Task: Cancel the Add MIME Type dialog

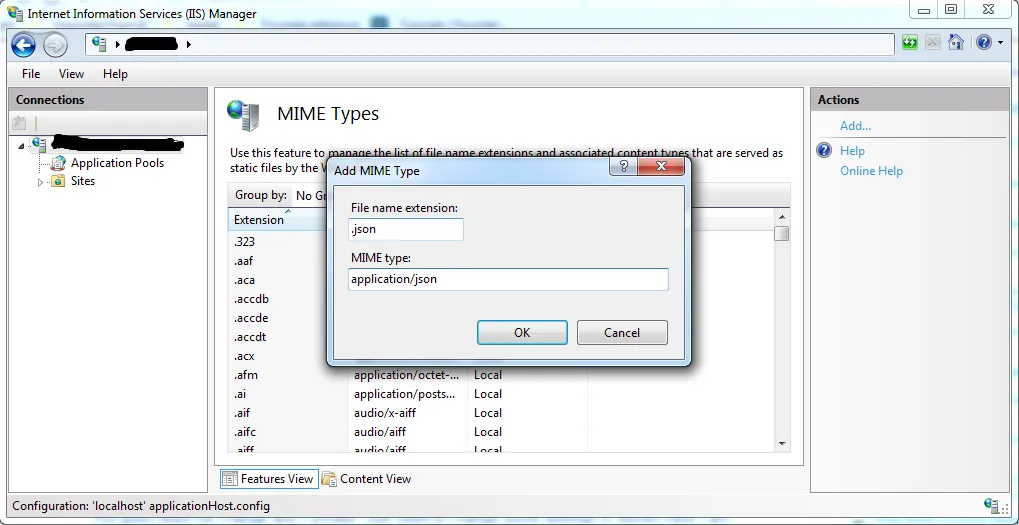Action: point(622,333)
